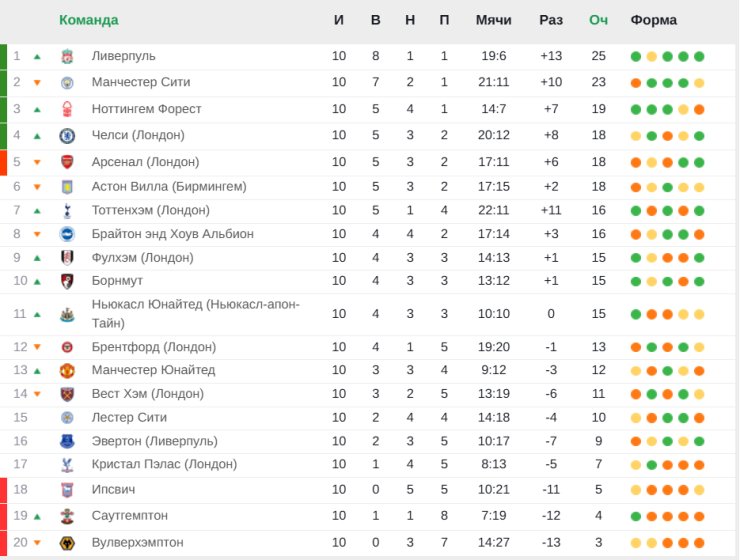
Task: Click the Tottenham crest icon
Action: click(x=67, y=210)
